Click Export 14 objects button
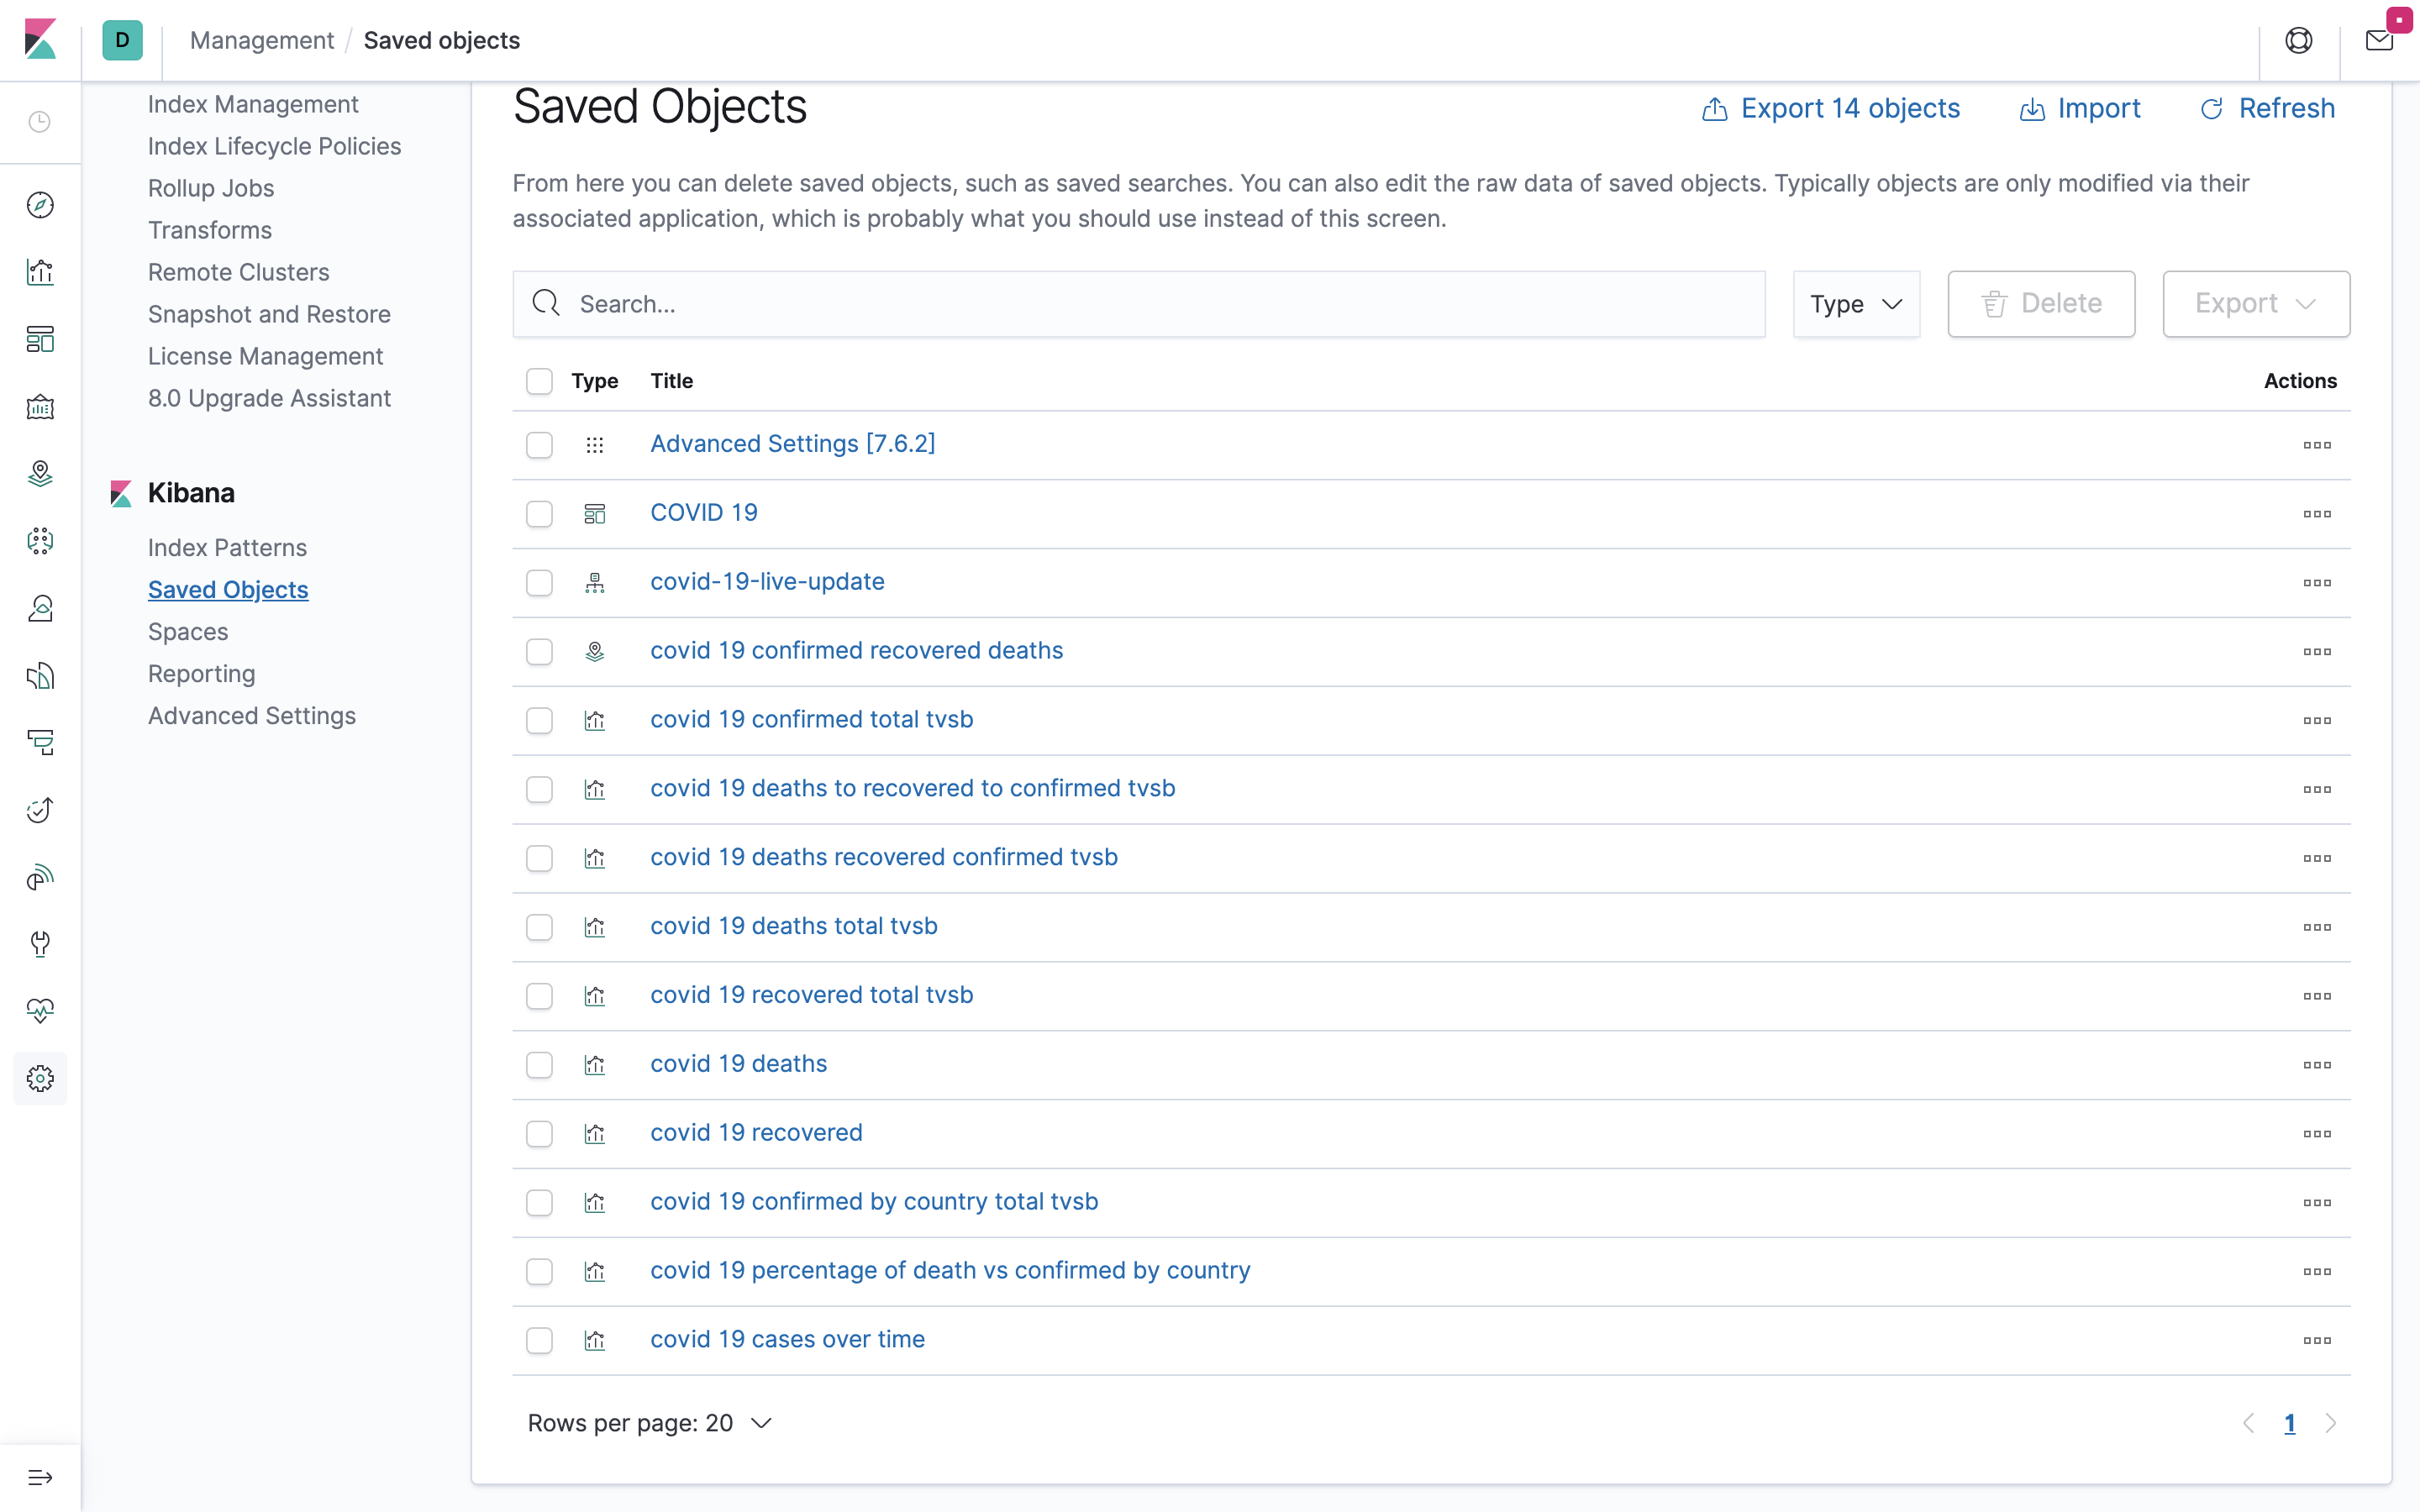Screen dimensions: 2420x1512 [x=1831, y=108]
